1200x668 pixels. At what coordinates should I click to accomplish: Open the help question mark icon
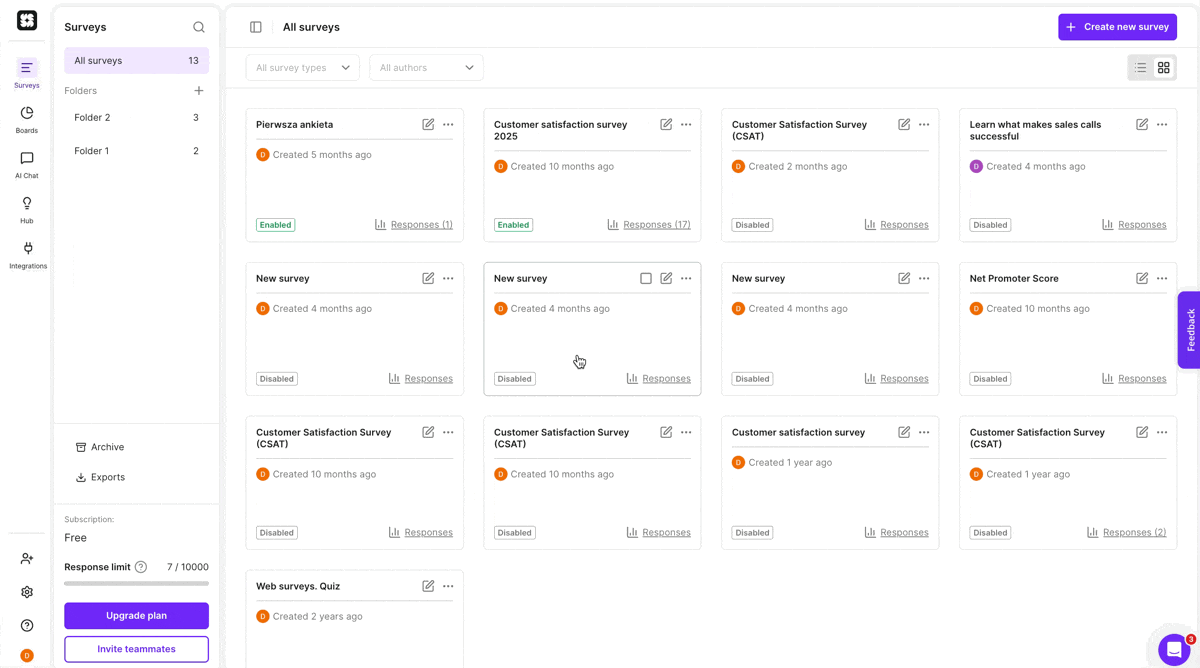click(x=26, y=625)
